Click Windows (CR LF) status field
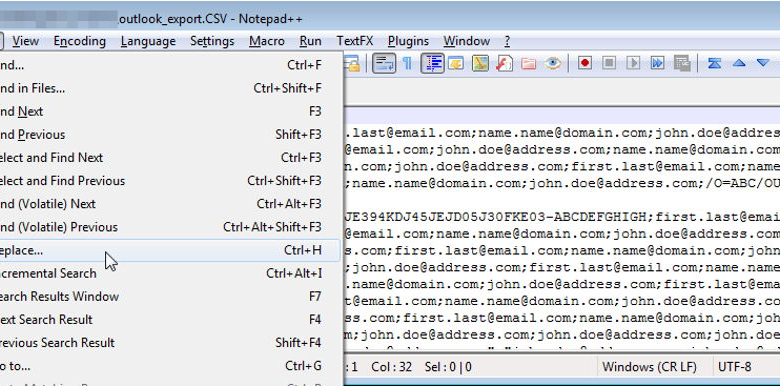This screenshot has width=780, height=386. point(649,367)
